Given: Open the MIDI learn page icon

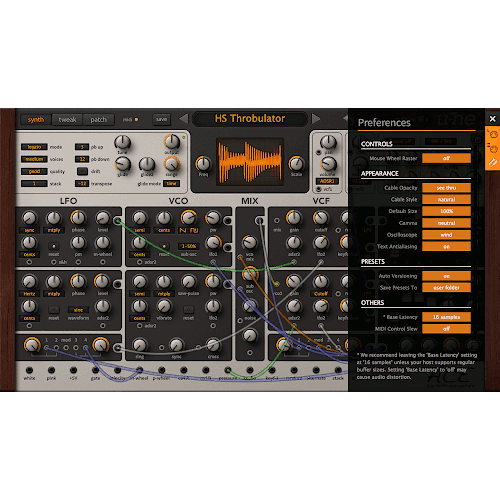Looking at the screenshot, I should tap(493, 134).
